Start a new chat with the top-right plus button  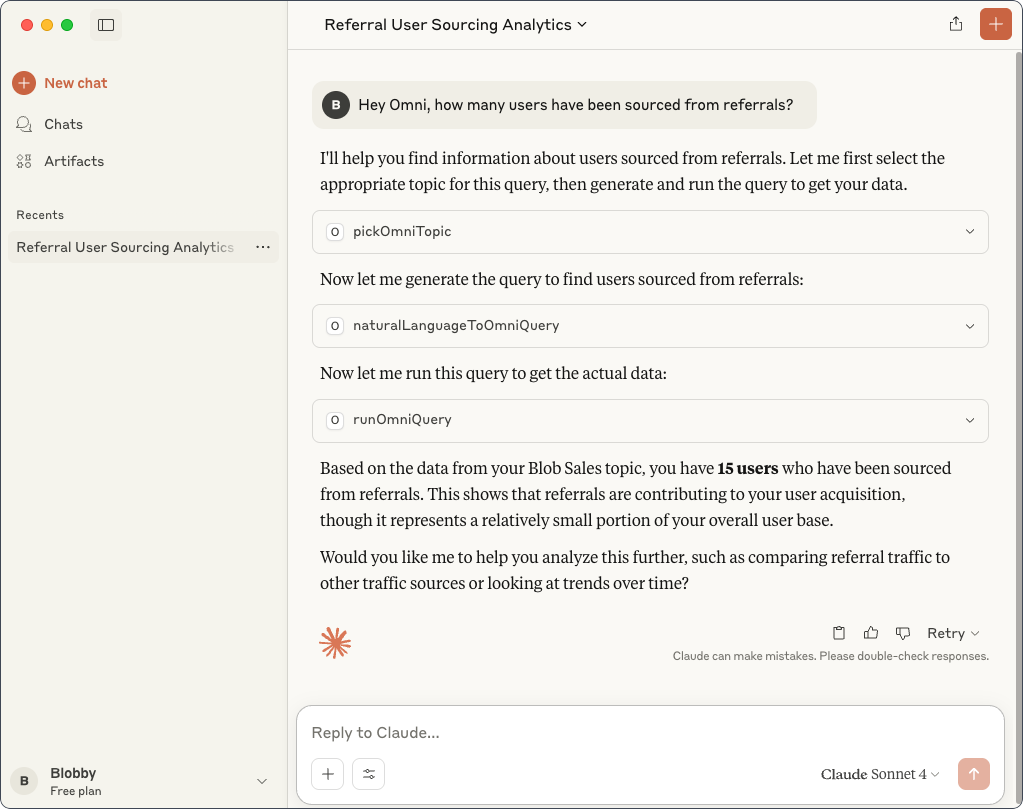(x=995, y=24)
